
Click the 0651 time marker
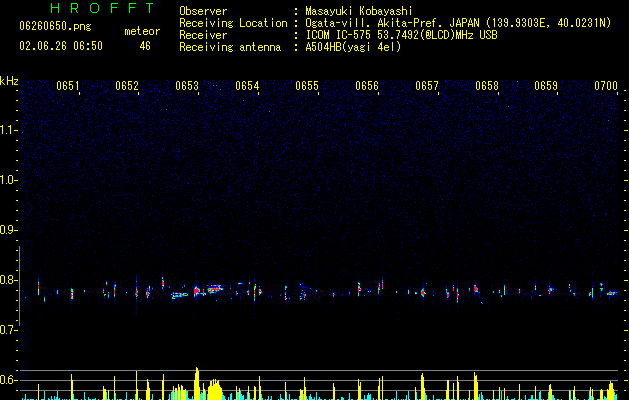click(67, 86)
